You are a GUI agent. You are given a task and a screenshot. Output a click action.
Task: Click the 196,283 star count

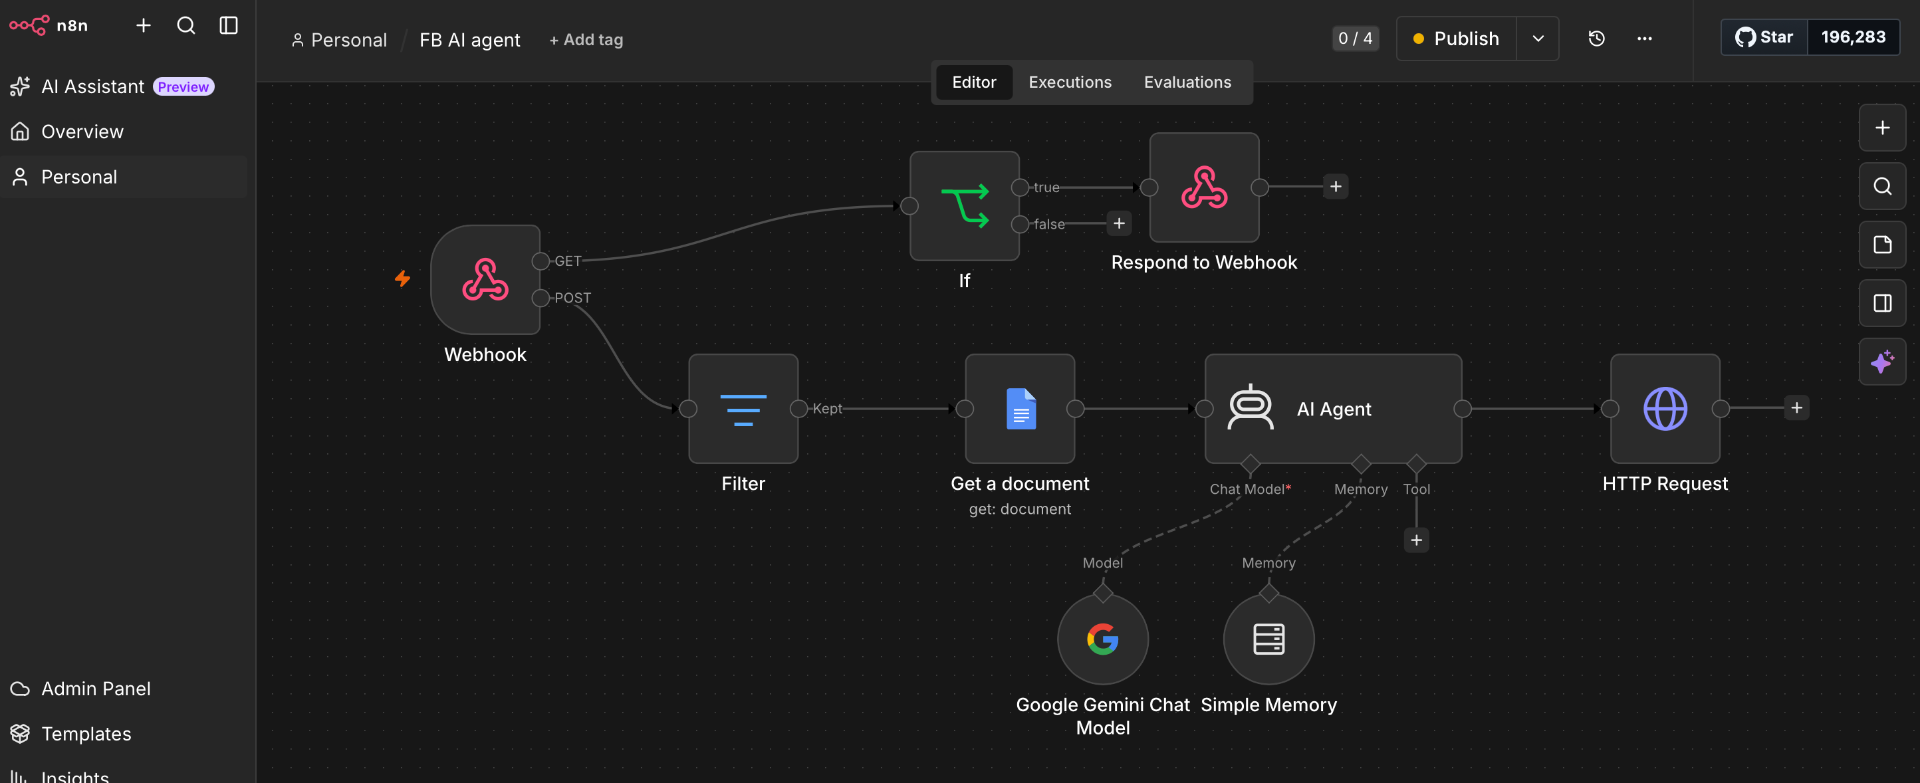click(1853, 37)
